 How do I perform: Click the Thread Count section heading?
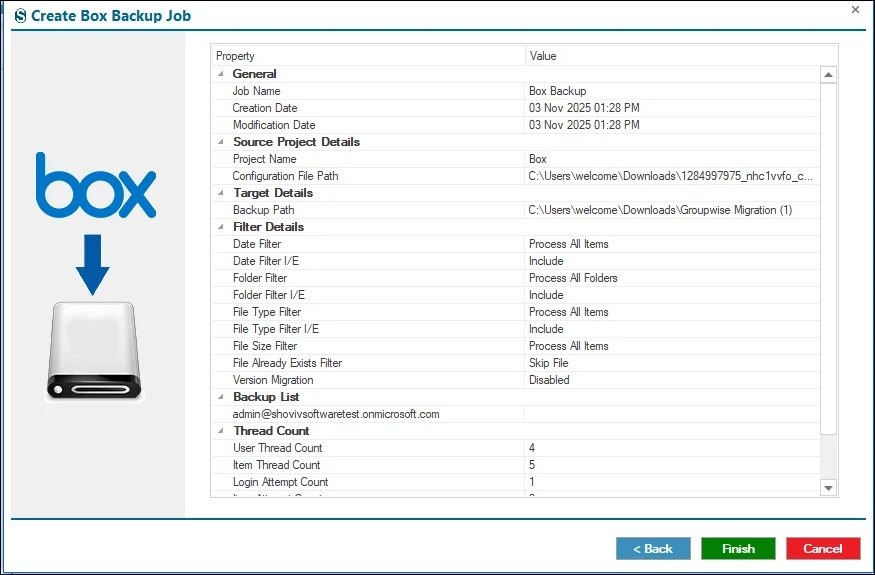coord(271,431)
